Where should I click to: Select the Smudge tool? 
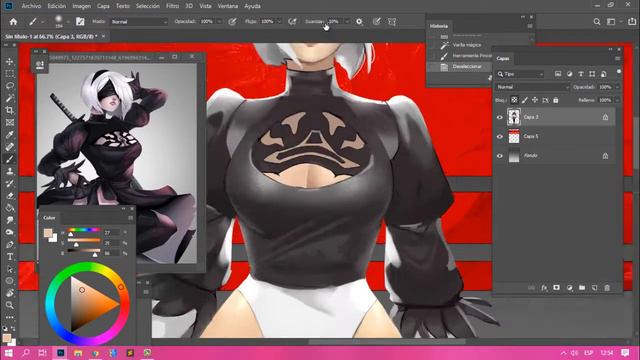(10, 220)
